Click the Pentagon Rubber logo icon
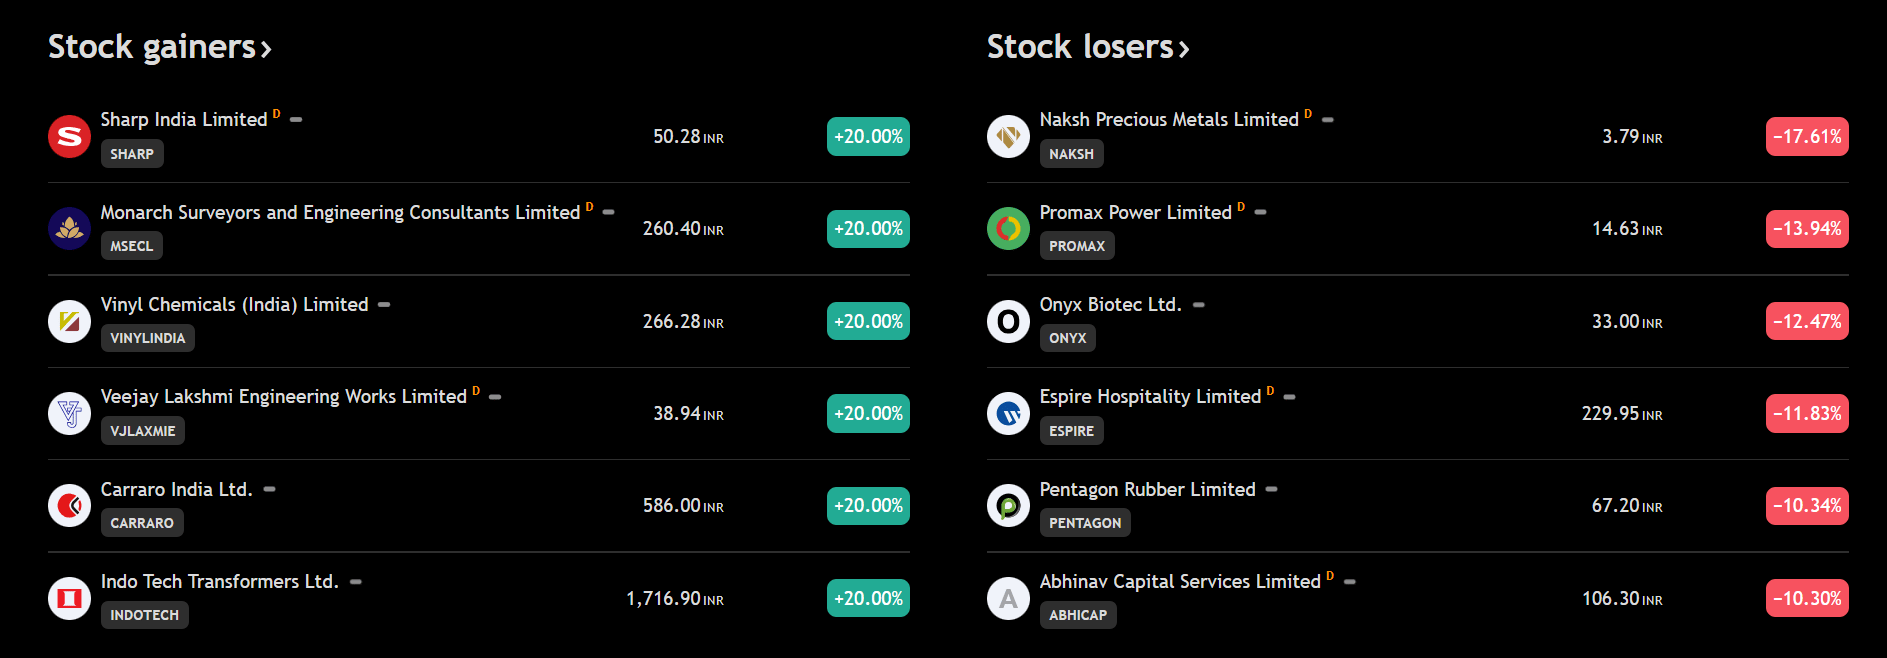Viewport: 1887px width, 658px height. pyautogui.click(x=1008, y=506)
